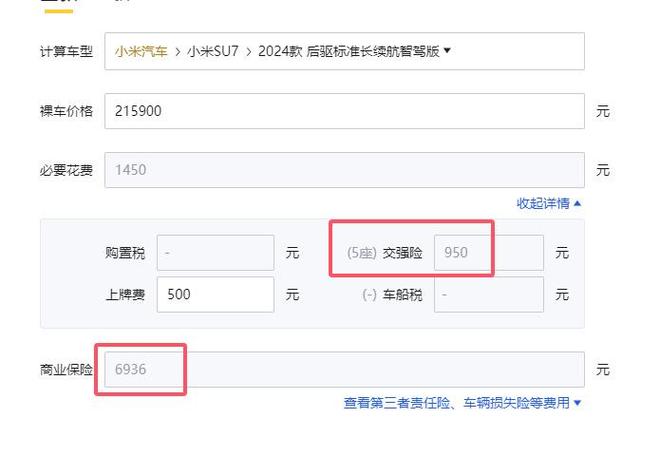
Task: Click the 交强险 field showing 950
Action: (x=488, y=253)
